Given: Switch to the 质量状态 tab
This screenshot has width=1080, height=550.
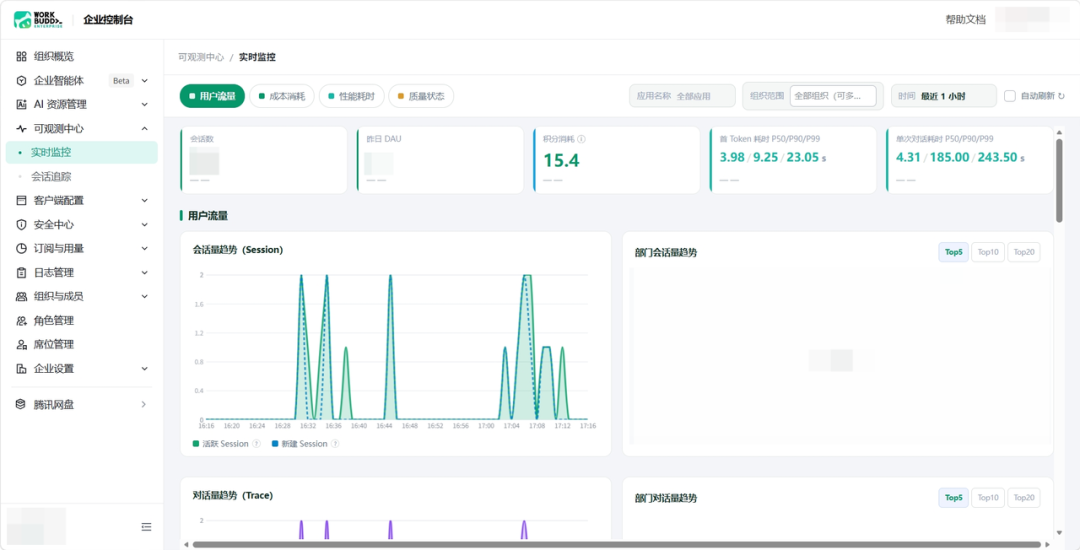Looking at the screenshot, I should (x=421, y=96).
